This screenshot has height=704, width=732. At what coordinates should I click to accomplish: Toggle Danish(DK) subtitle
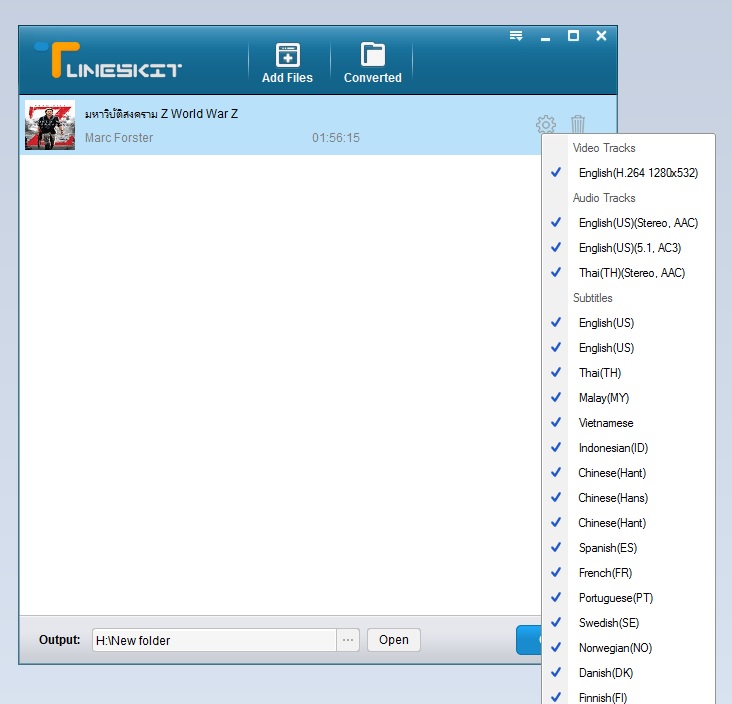point(628,673)
